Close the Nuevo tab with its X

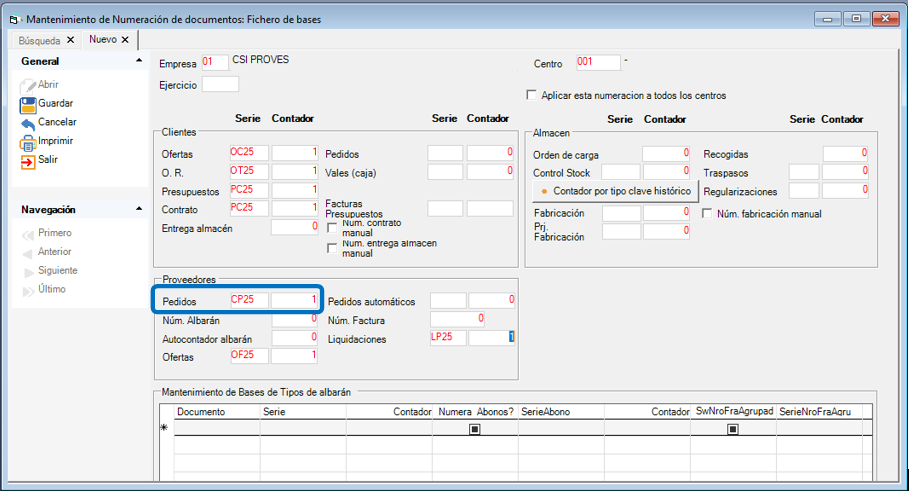coord(125,39)
